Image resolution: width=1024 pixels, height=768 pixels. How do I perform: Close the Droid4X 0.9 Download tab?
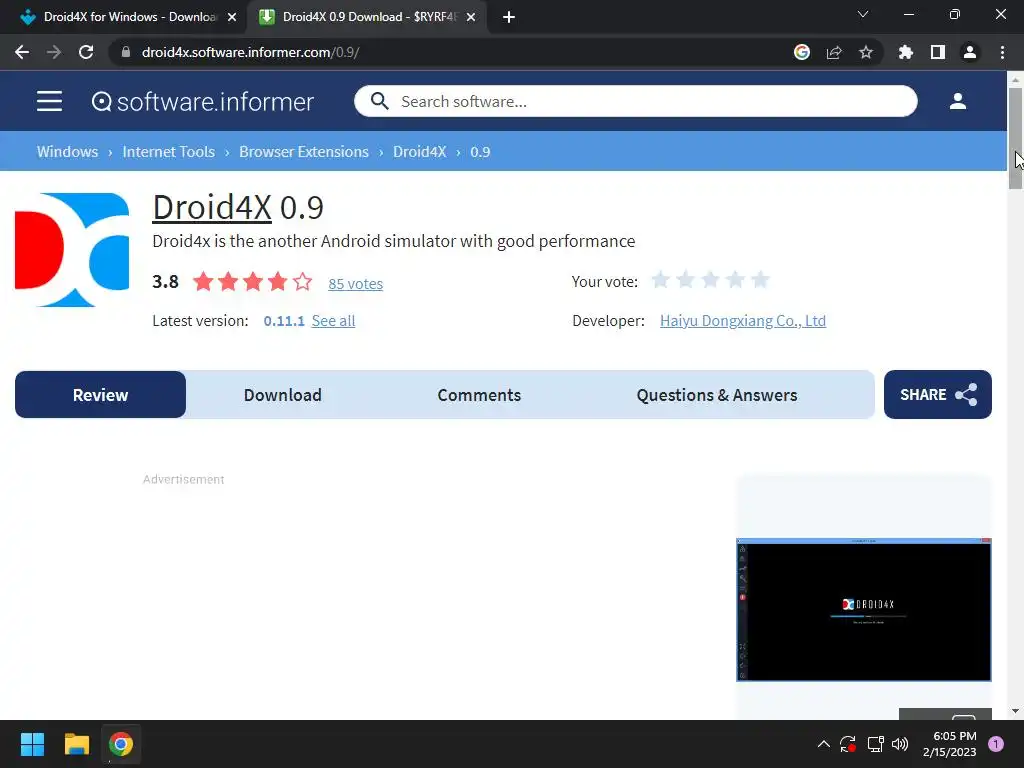471,17
